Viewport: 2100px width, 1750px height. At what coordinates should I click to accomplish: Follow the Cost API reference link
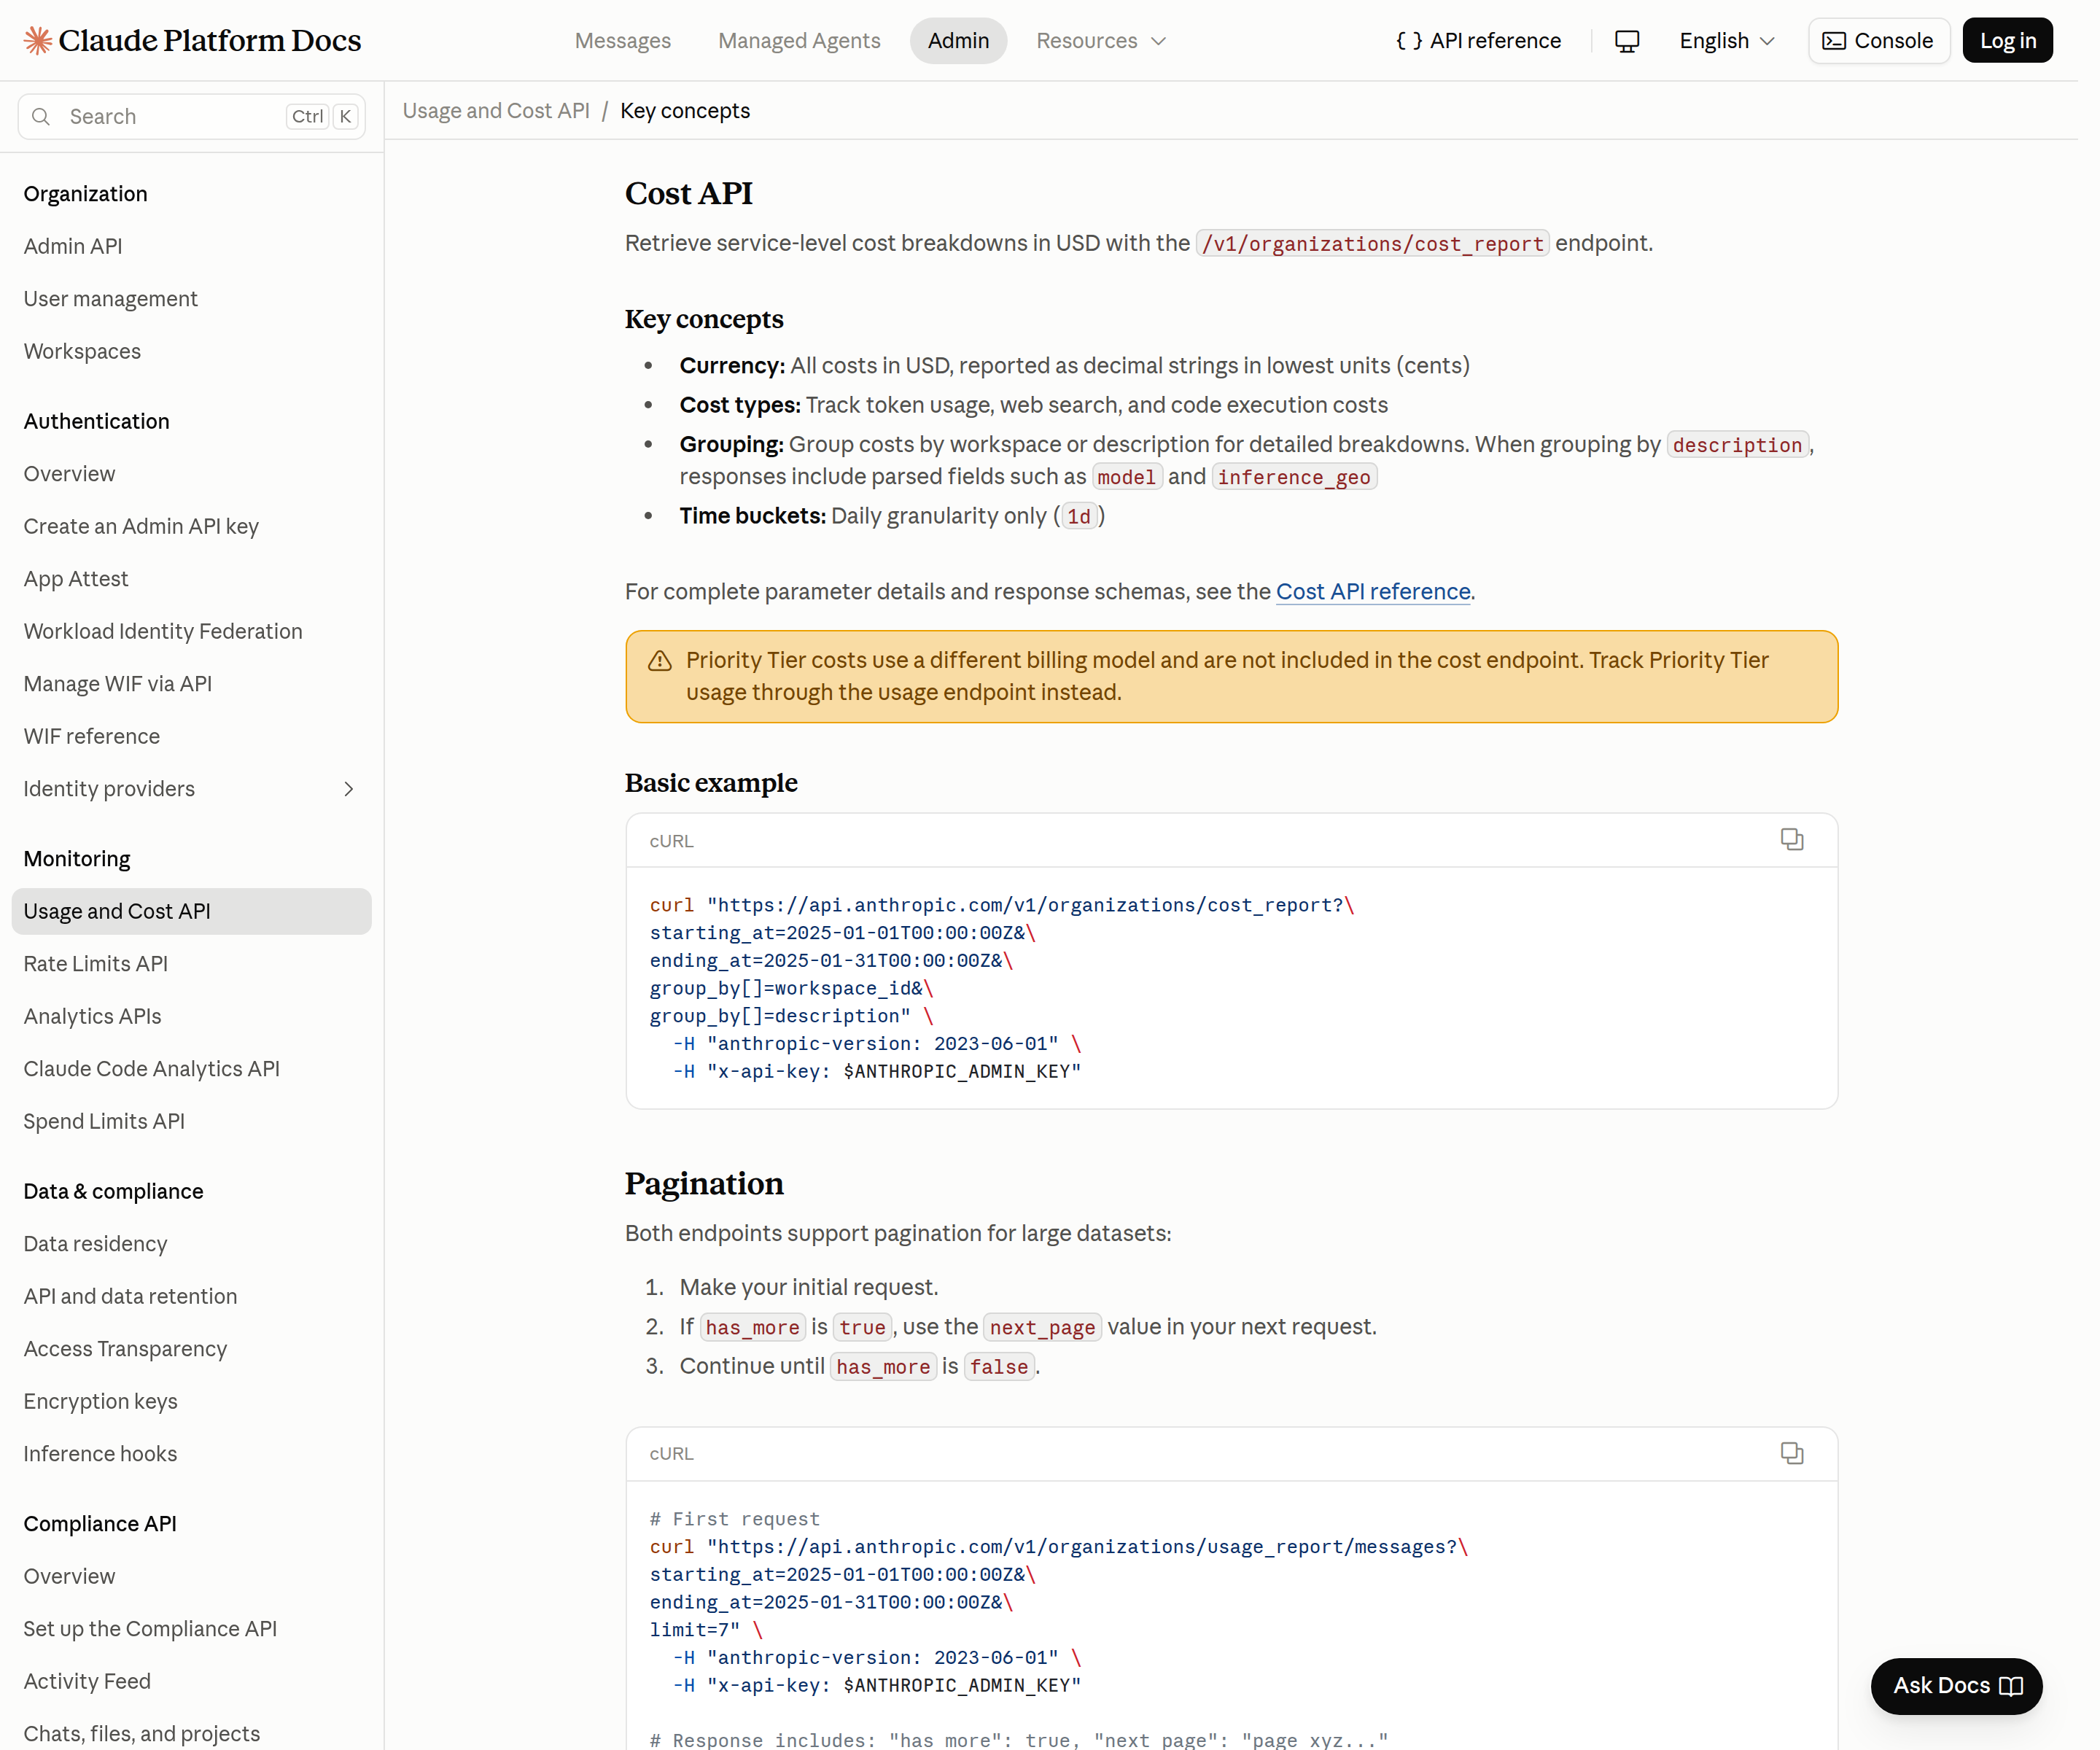tap(1387, 598)
